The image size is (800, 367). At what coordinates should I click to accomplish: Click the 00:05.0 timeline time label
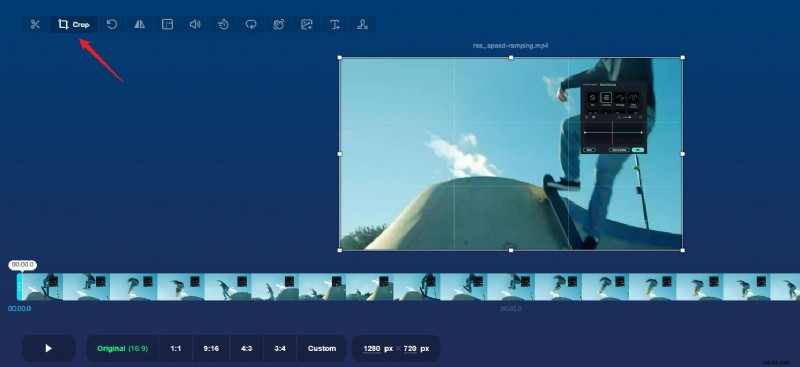pos(511,309)
